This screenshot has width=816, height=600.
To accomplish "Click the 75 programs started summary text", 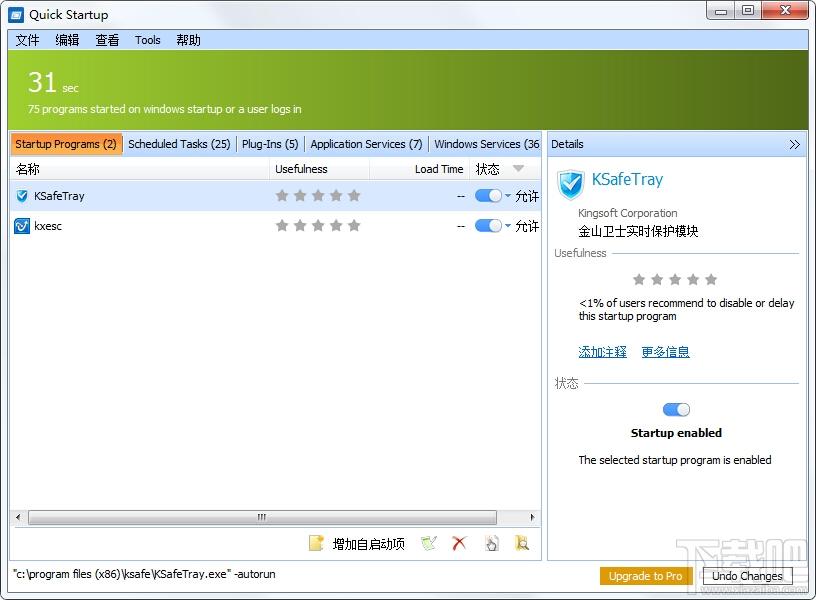I will point(164,109).
